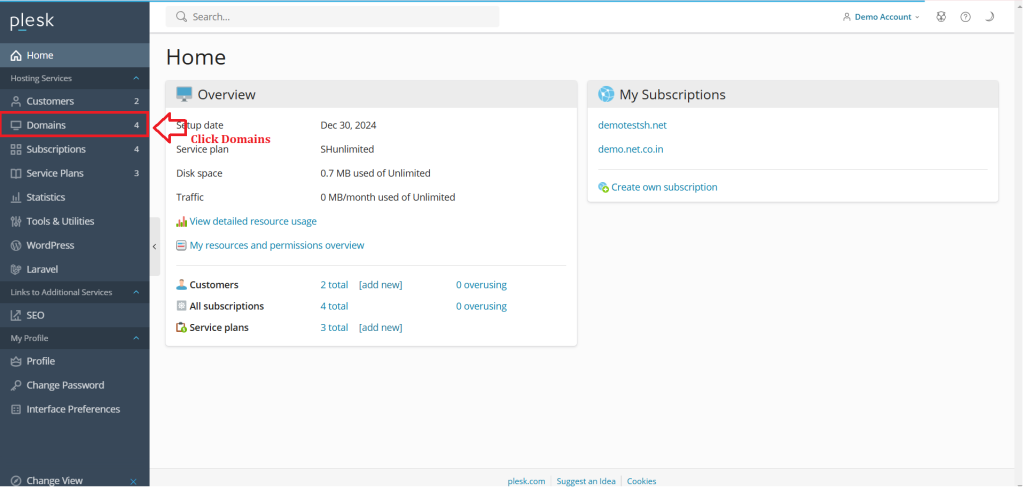The height and width of the screenshot is (490, 1024).
Task: Click Suggest an Idea footer link
Action: point(586,482)
